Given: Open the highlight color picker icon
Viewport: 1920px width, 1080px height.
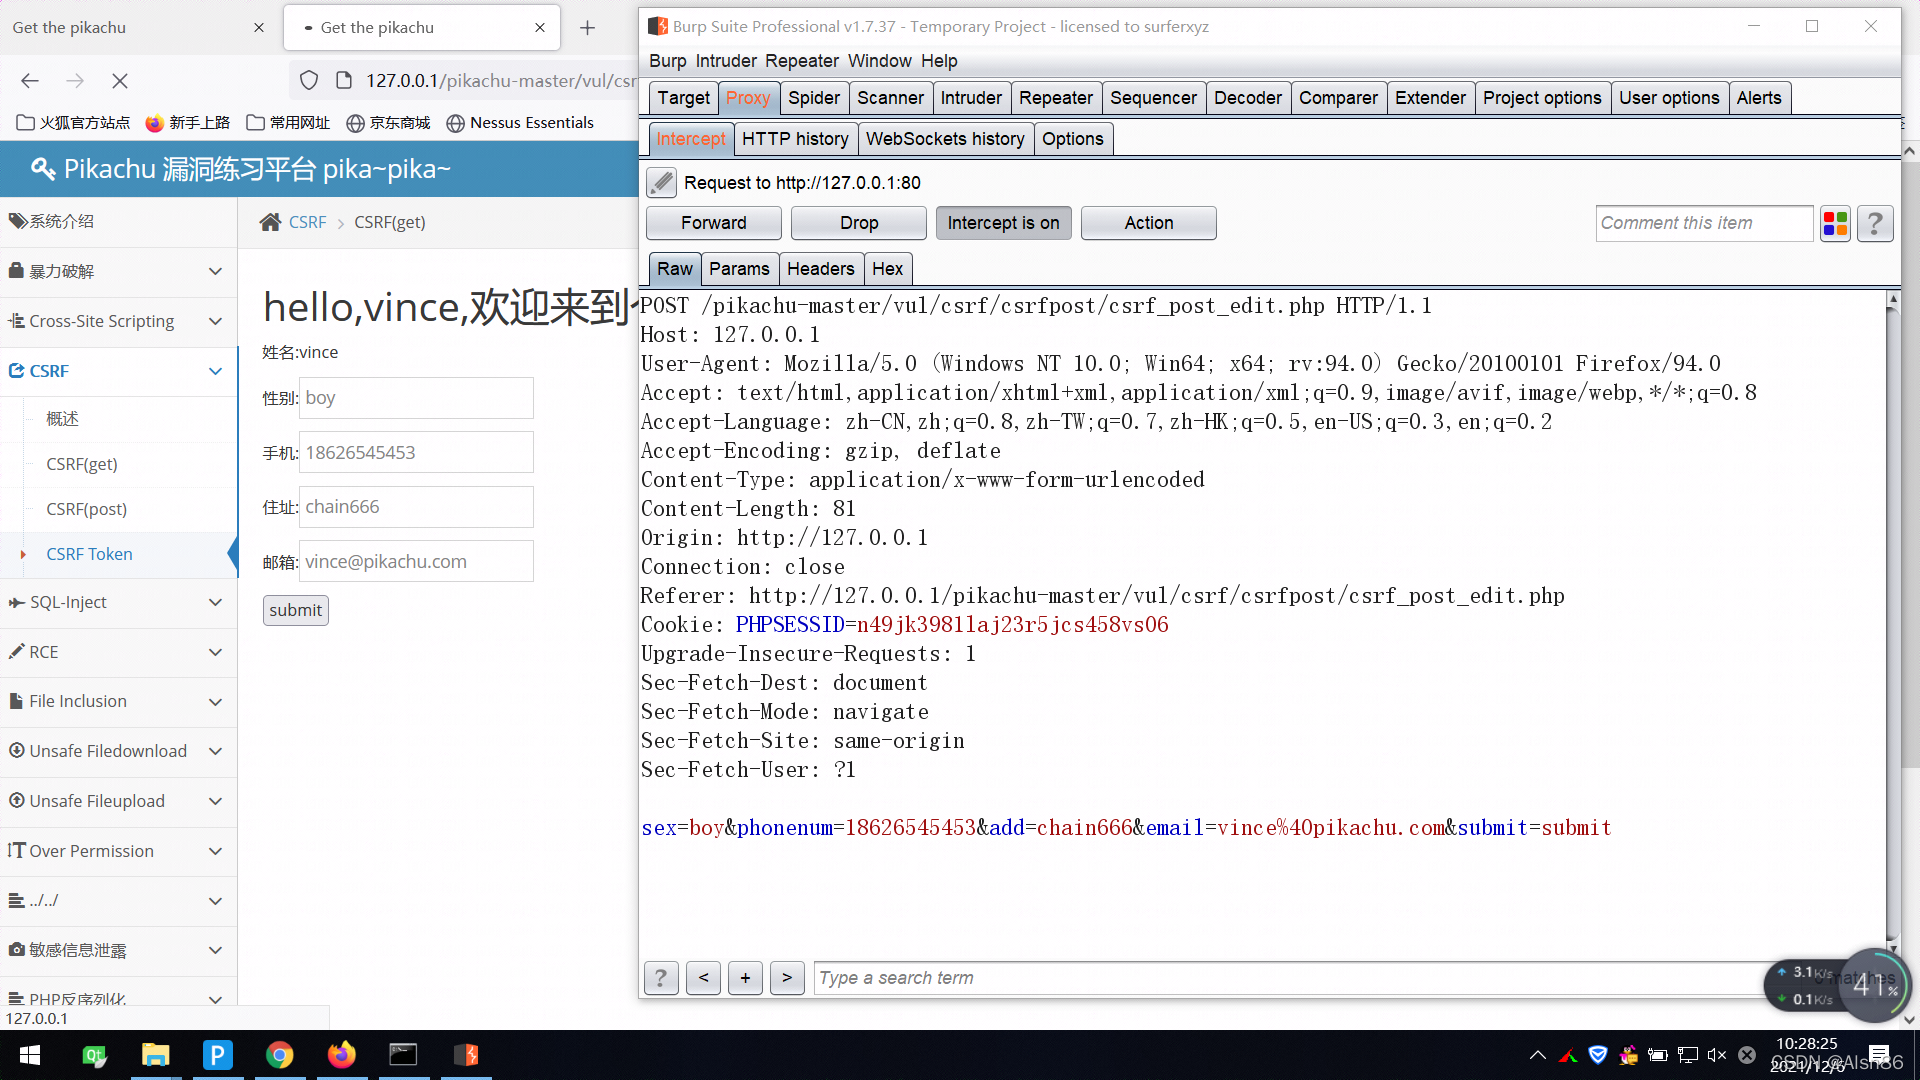Looking at the screenshot, I should (x=1835, y=223).
